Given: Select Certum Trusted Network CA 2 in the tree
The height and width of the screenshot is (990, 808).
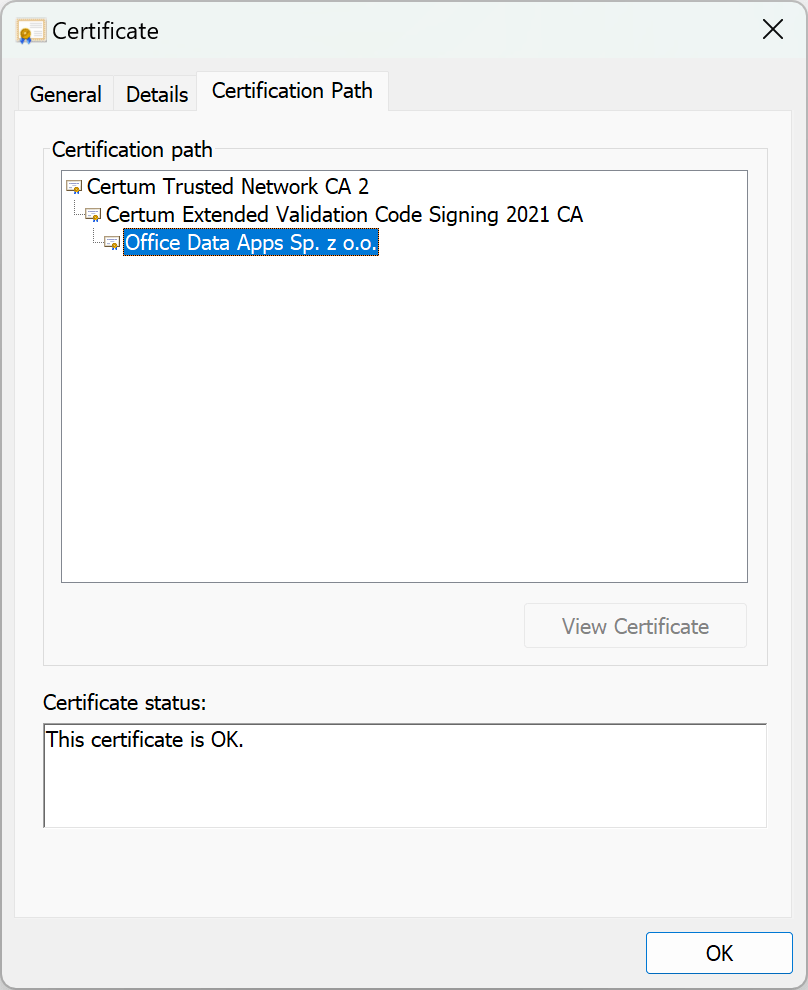Looking at the screenshot, I should click(x=228, y=186).
